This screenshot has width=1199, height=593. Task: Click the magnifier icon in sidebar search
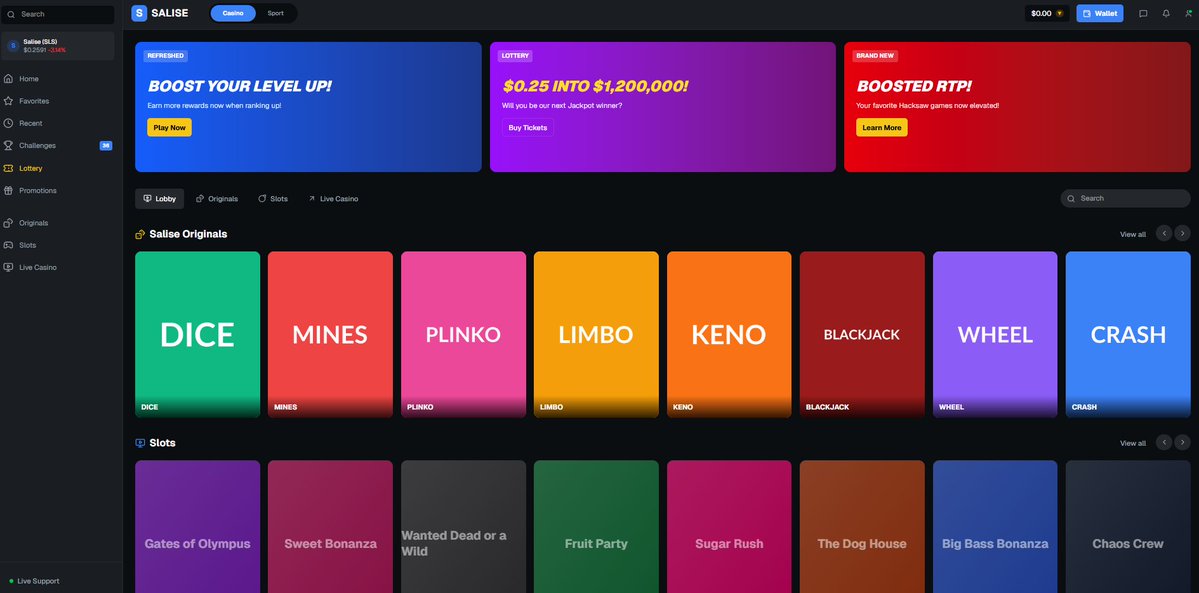(x=11, y=15)
